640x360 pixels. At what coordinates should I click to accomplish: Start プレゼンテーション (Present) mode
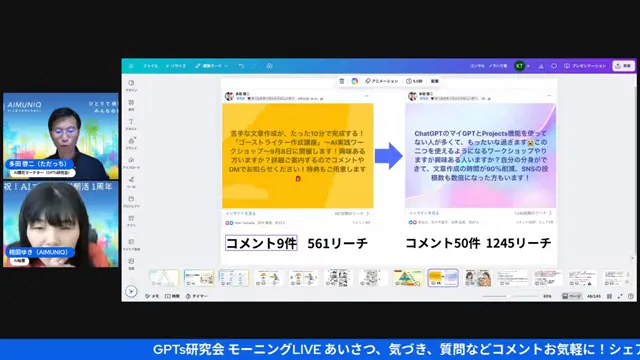(585, 66)
